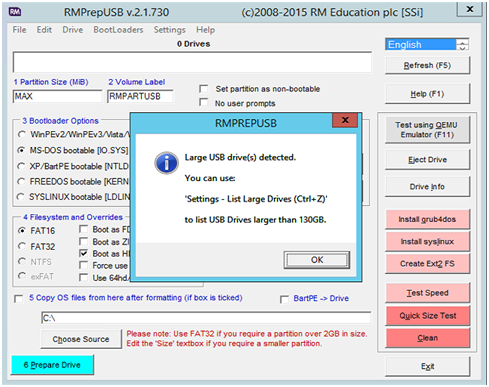Click the empty drives list box

192,62
